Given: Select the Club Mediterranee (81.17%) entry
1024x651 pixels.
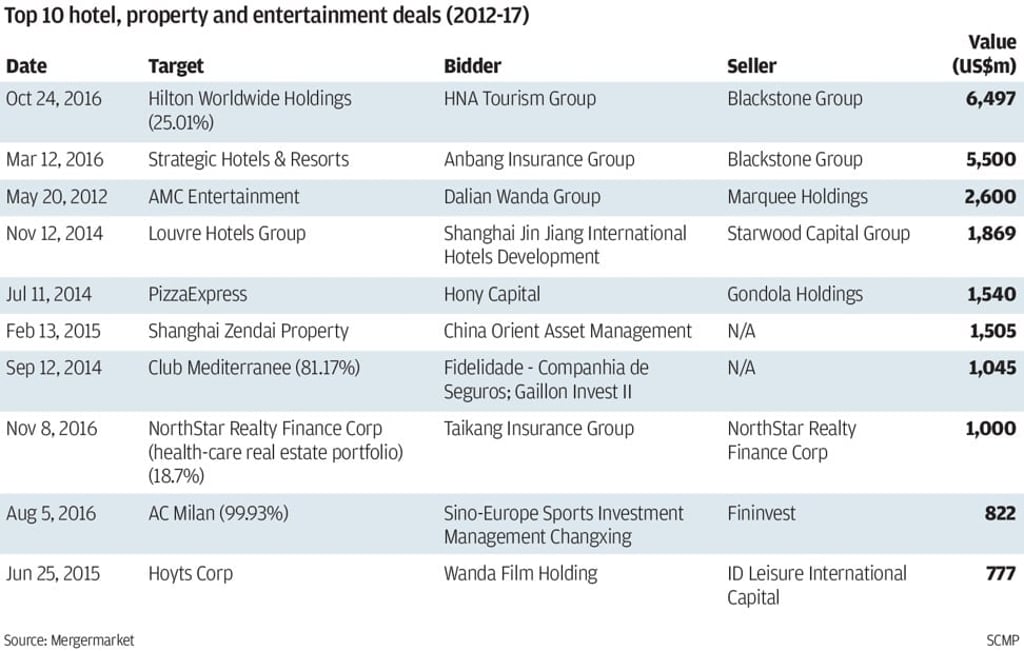Looking at the screenshot, I should click(254, 368).
